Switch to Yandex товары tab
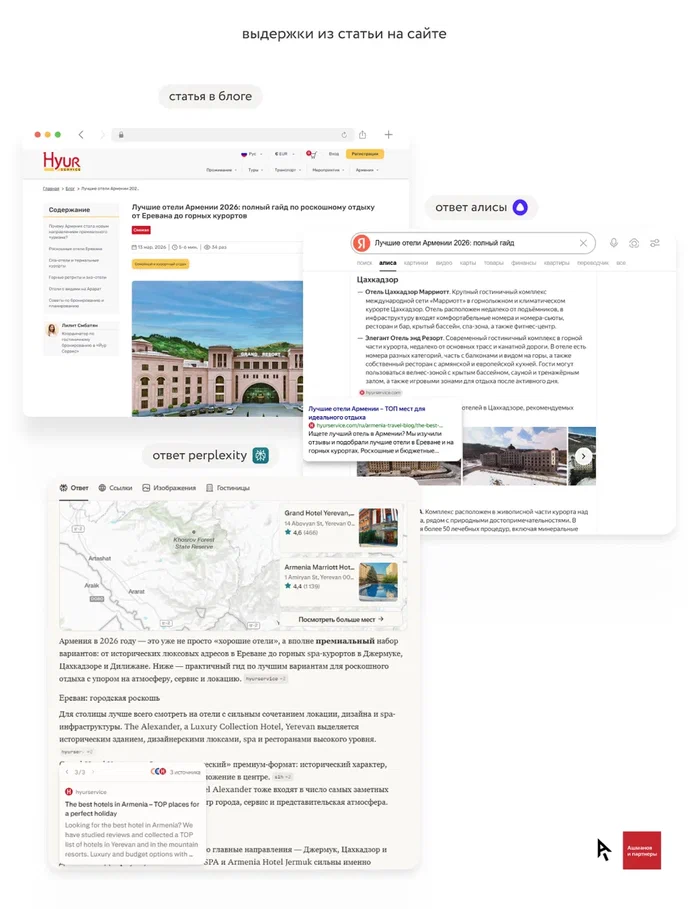Viewport: 688px width, 909px height. pyautogui.click(x=493, y=263)
